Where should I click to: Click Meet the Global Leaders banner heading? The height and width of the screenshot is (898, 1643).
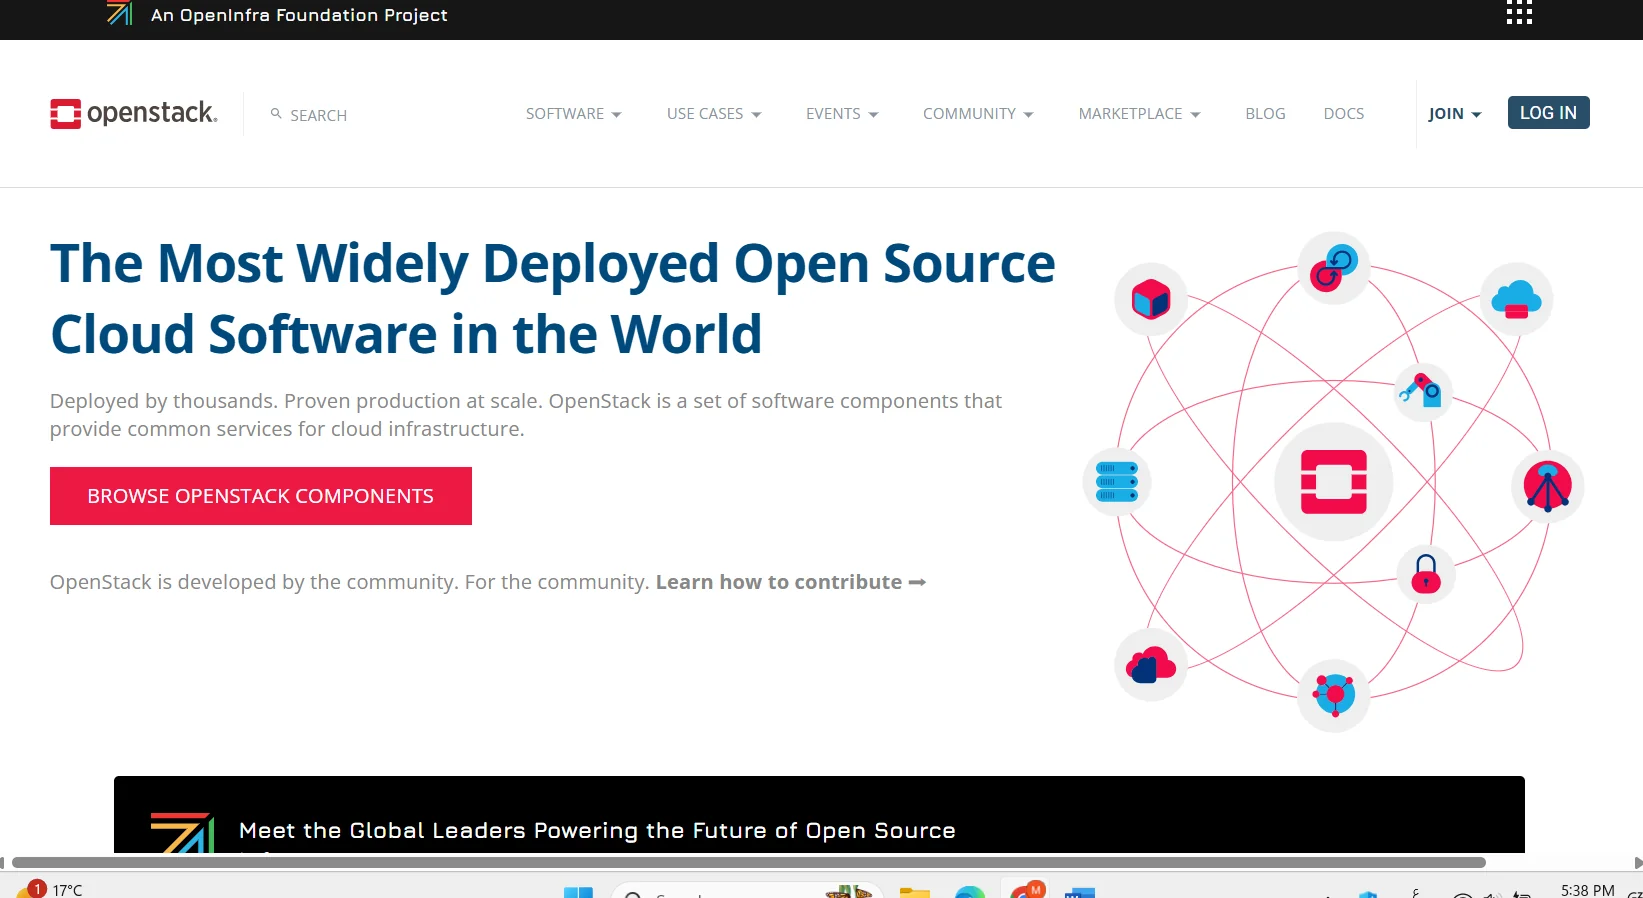(597, 831)
